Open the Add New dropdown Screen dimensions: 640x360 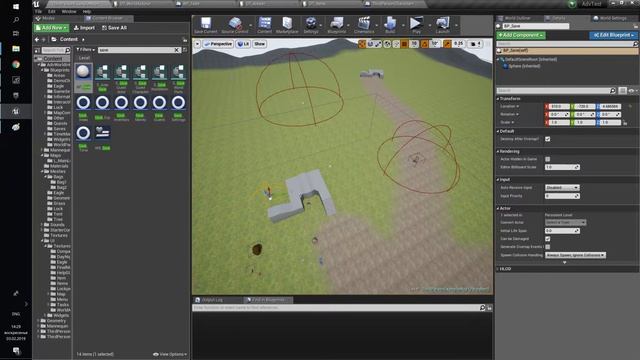pos(51,28)
